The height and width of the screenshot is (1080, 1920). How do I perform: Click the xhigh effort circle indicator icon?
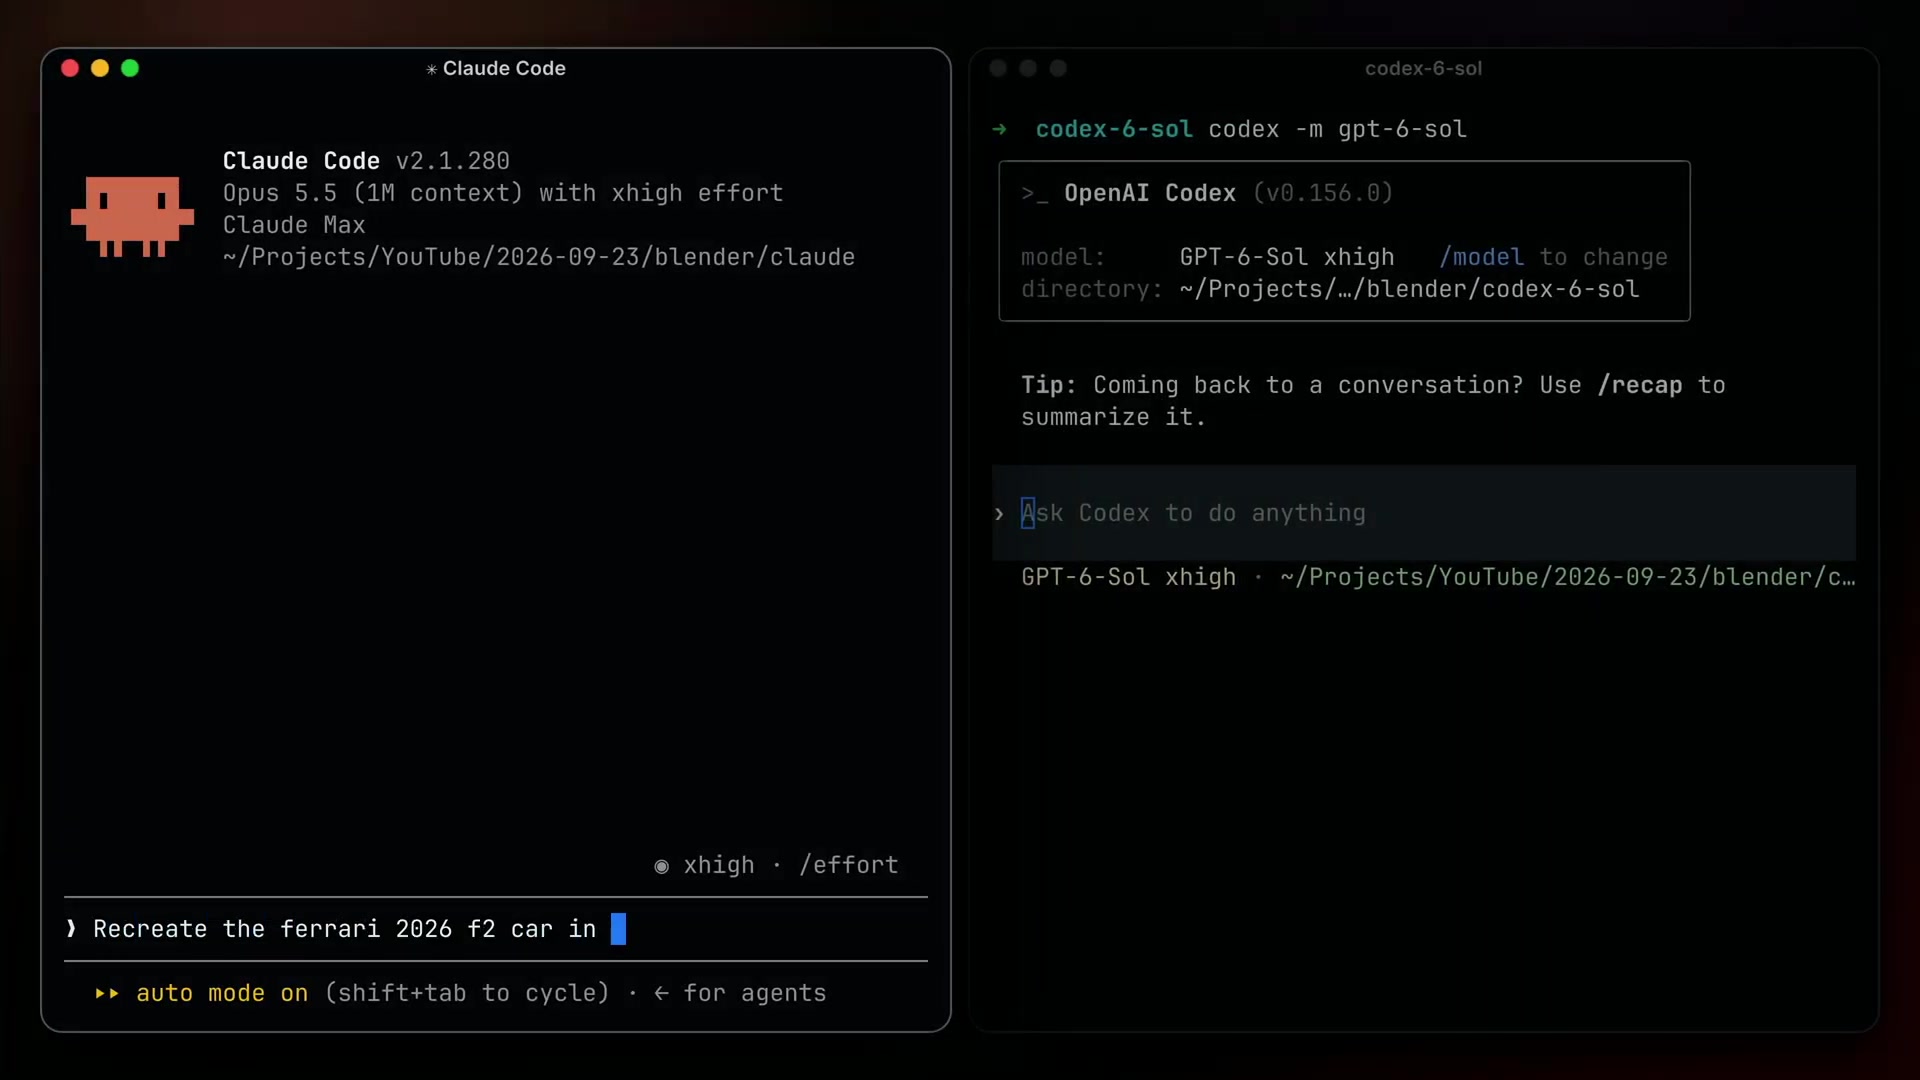click(661, 866)
